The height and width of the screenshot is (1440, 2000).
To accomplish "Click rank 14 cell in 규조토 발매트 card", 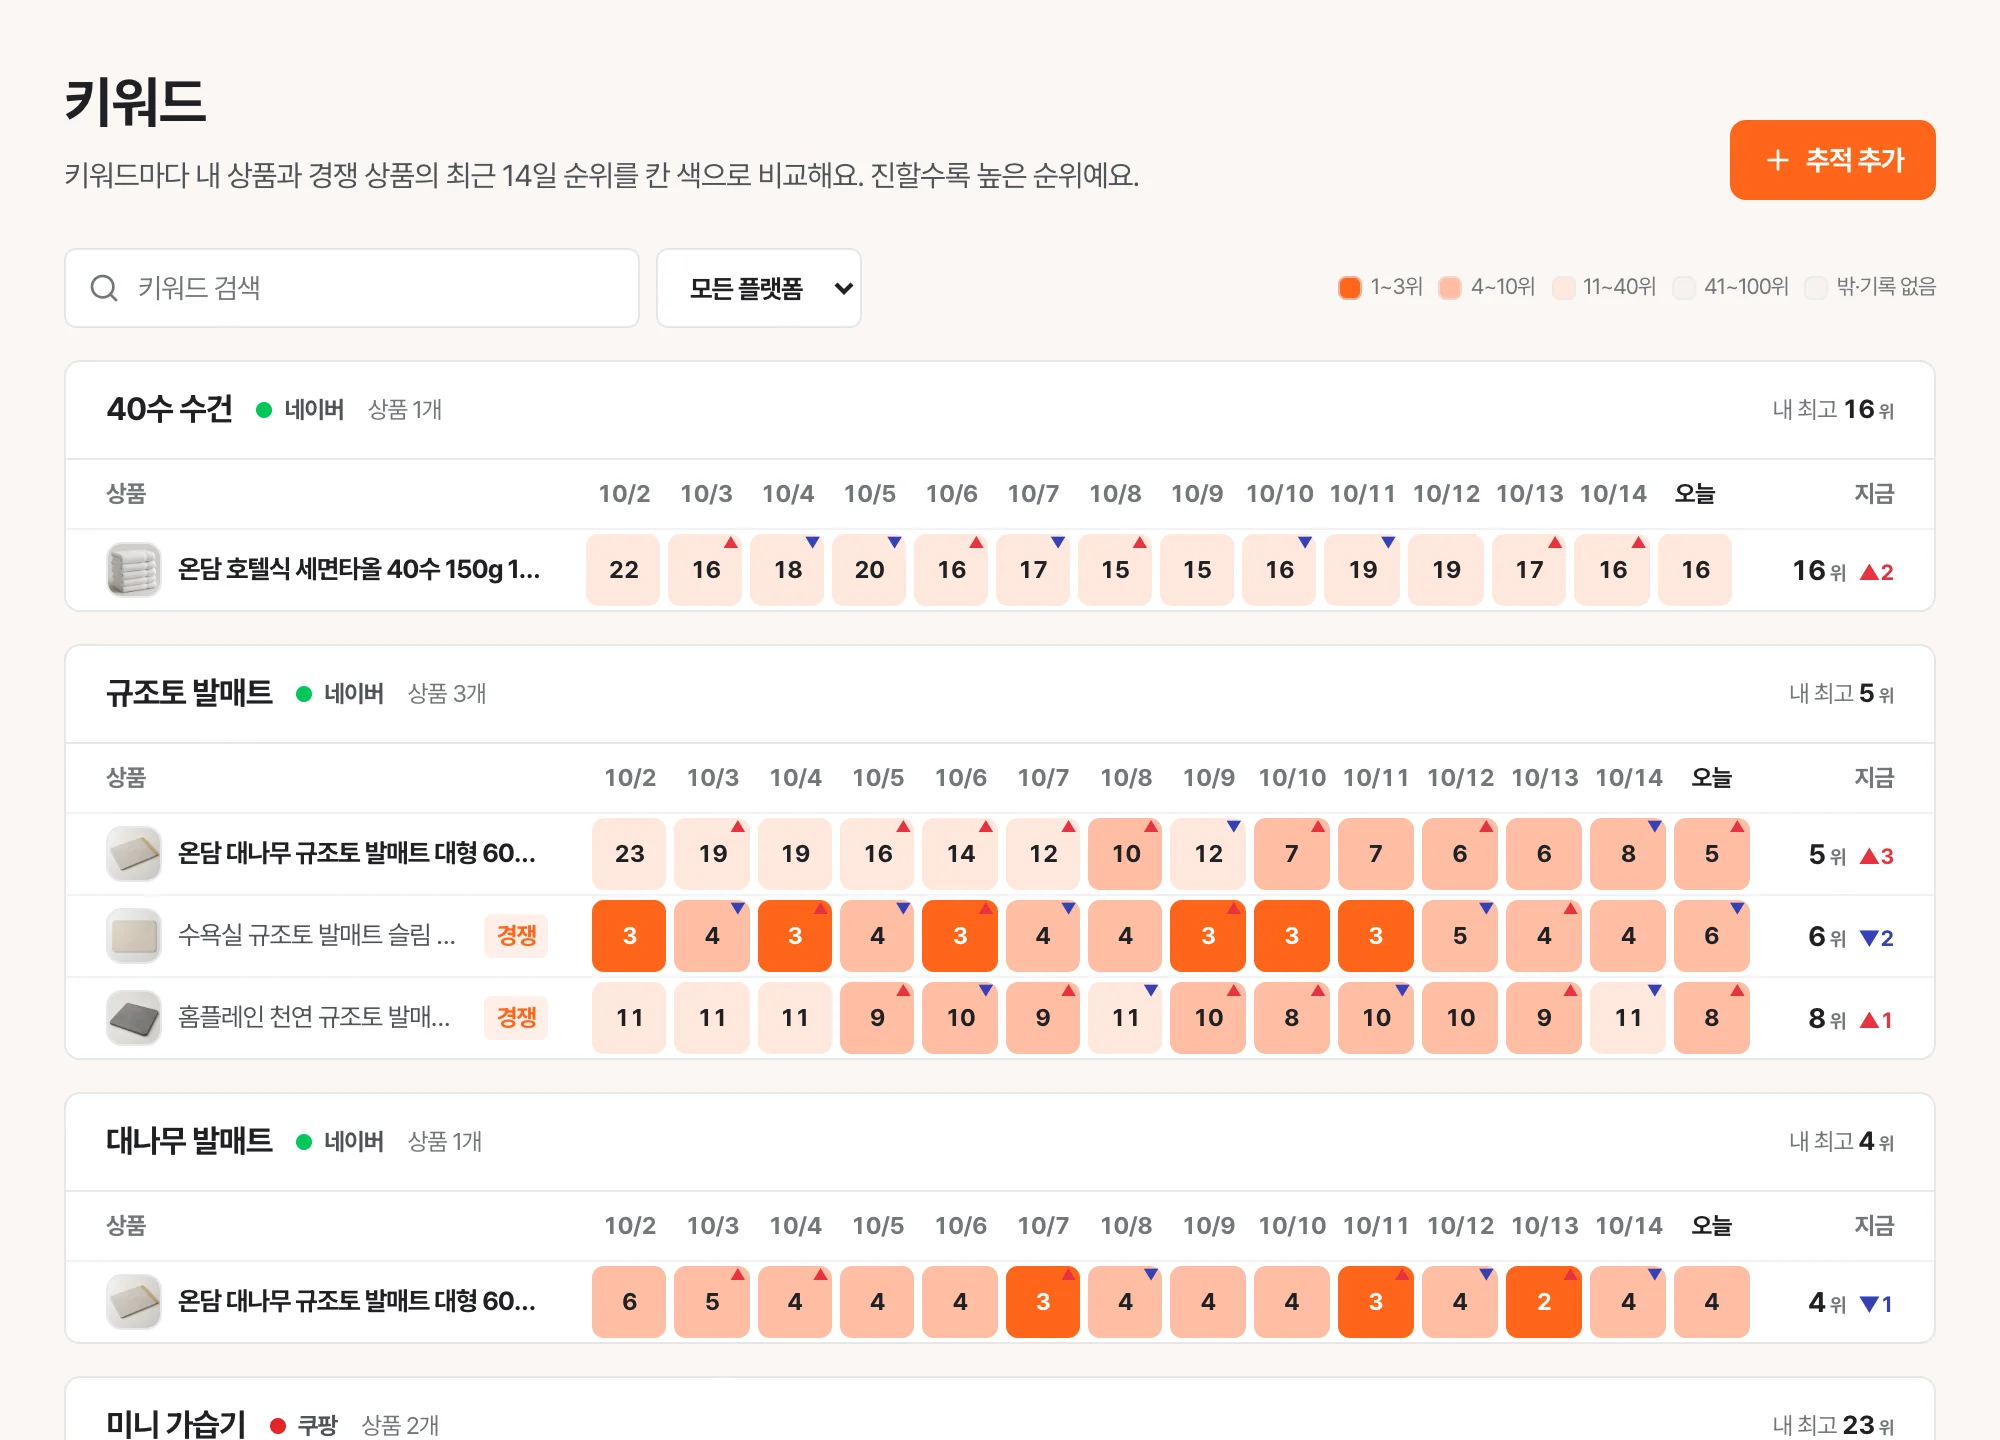I will click(960, 854).
